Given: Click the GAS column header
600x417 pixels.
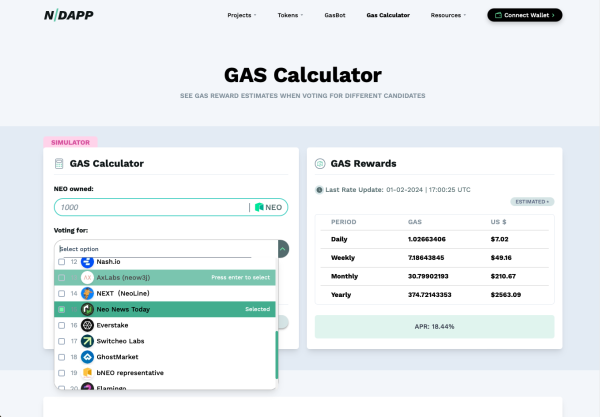Looking at the screenshot, I should [415, 222].
